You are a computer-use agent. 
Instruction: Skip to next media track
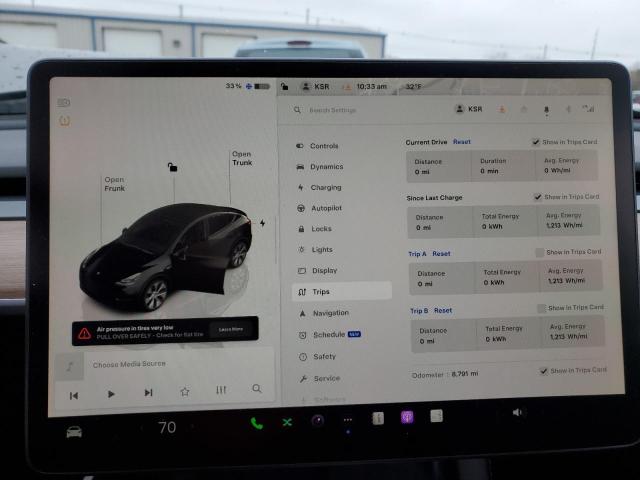[x=148, y=393]
